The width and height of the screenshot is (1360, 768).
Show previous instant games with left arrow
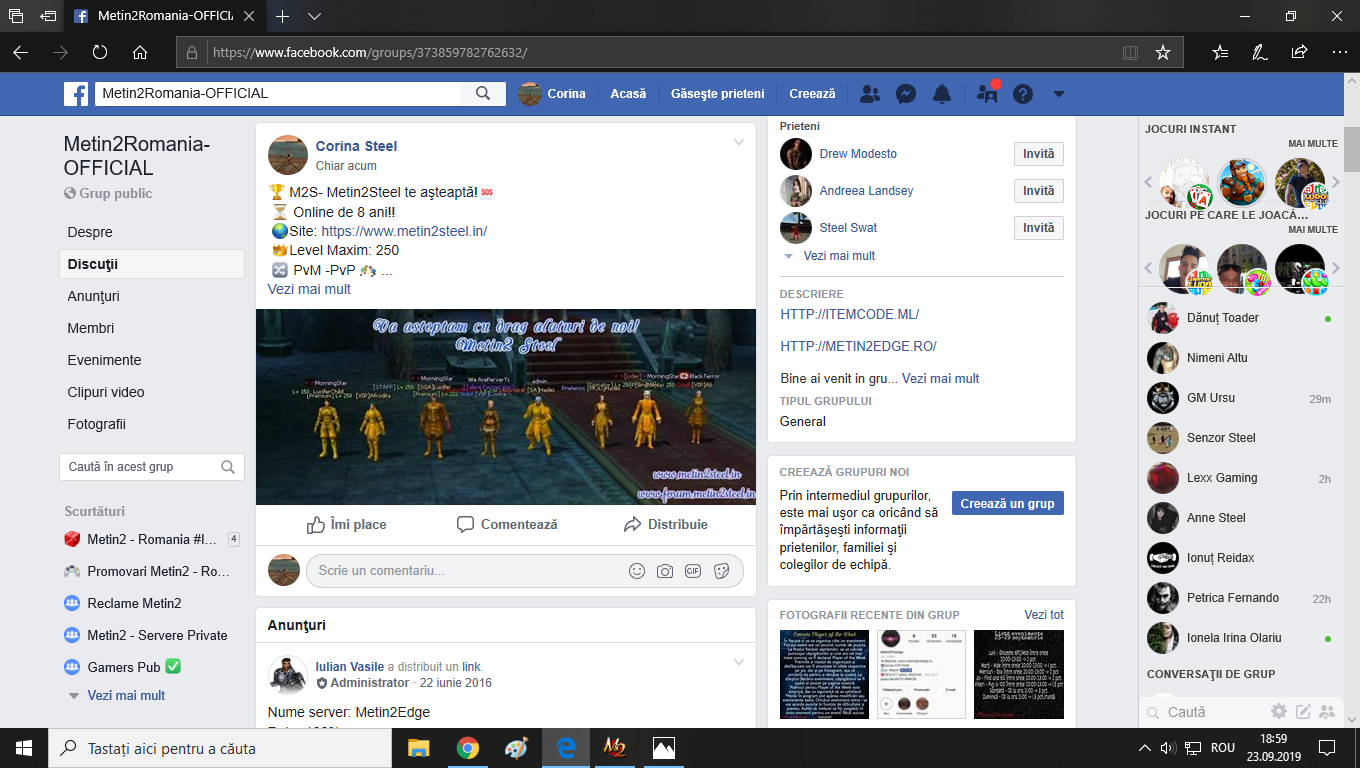1148,183
